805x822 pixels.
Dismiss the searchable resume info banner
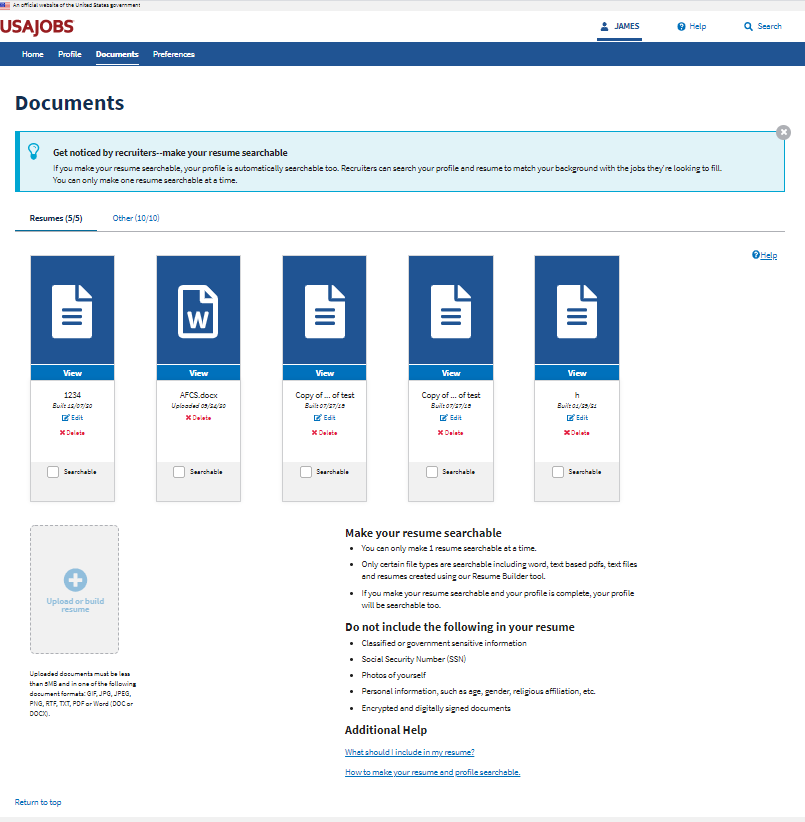pos(783,132)
